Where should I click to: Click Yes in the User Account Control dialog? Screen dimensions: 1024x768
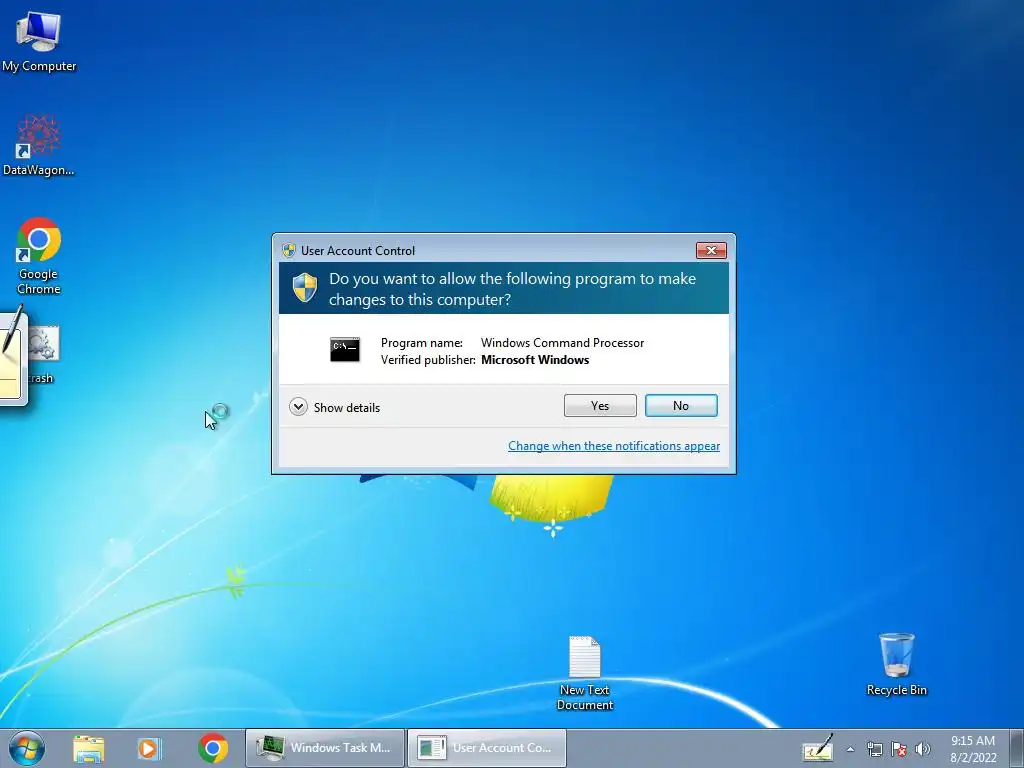click(x=600, y=406)
